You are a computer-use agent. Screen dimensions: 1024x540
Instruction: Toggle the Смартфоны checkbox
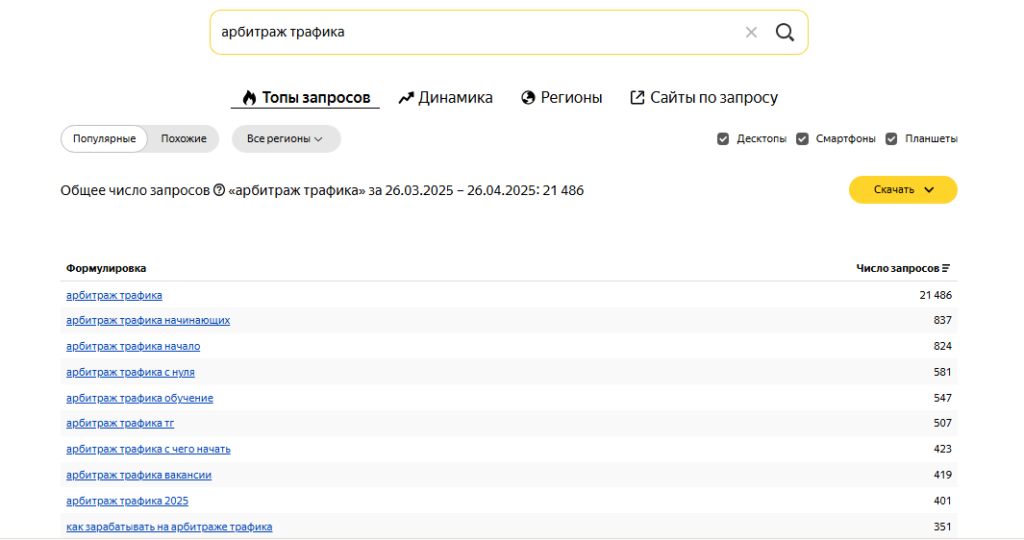802,138
